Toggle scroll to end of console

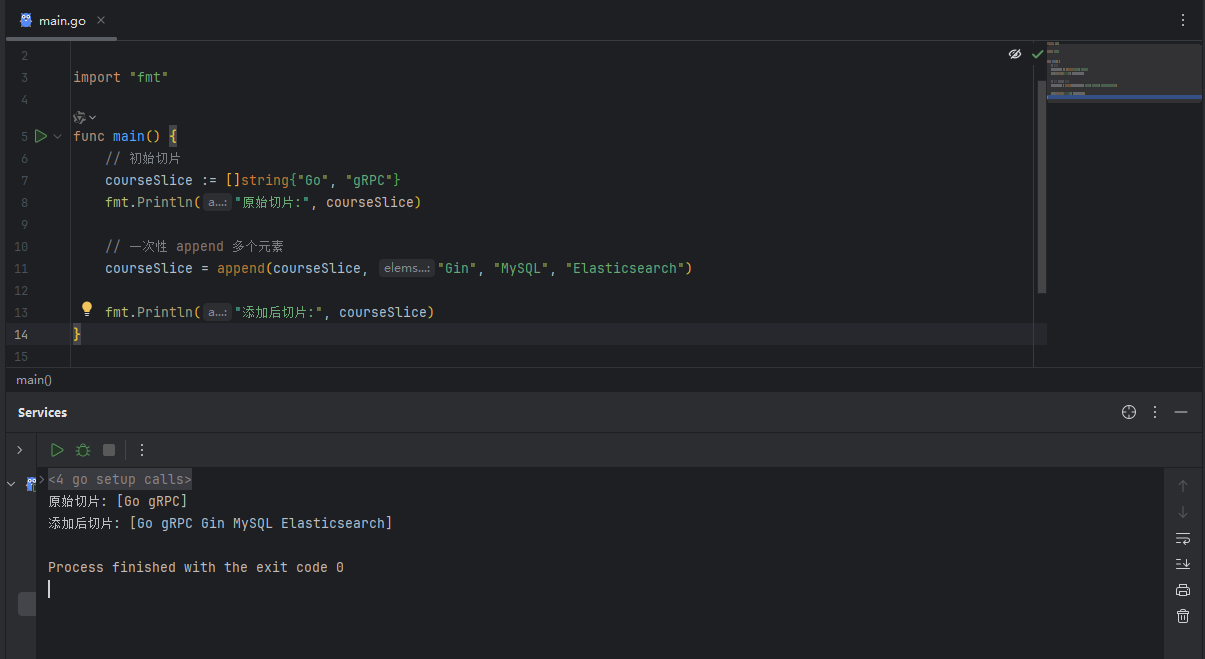tap(1183, 564)
